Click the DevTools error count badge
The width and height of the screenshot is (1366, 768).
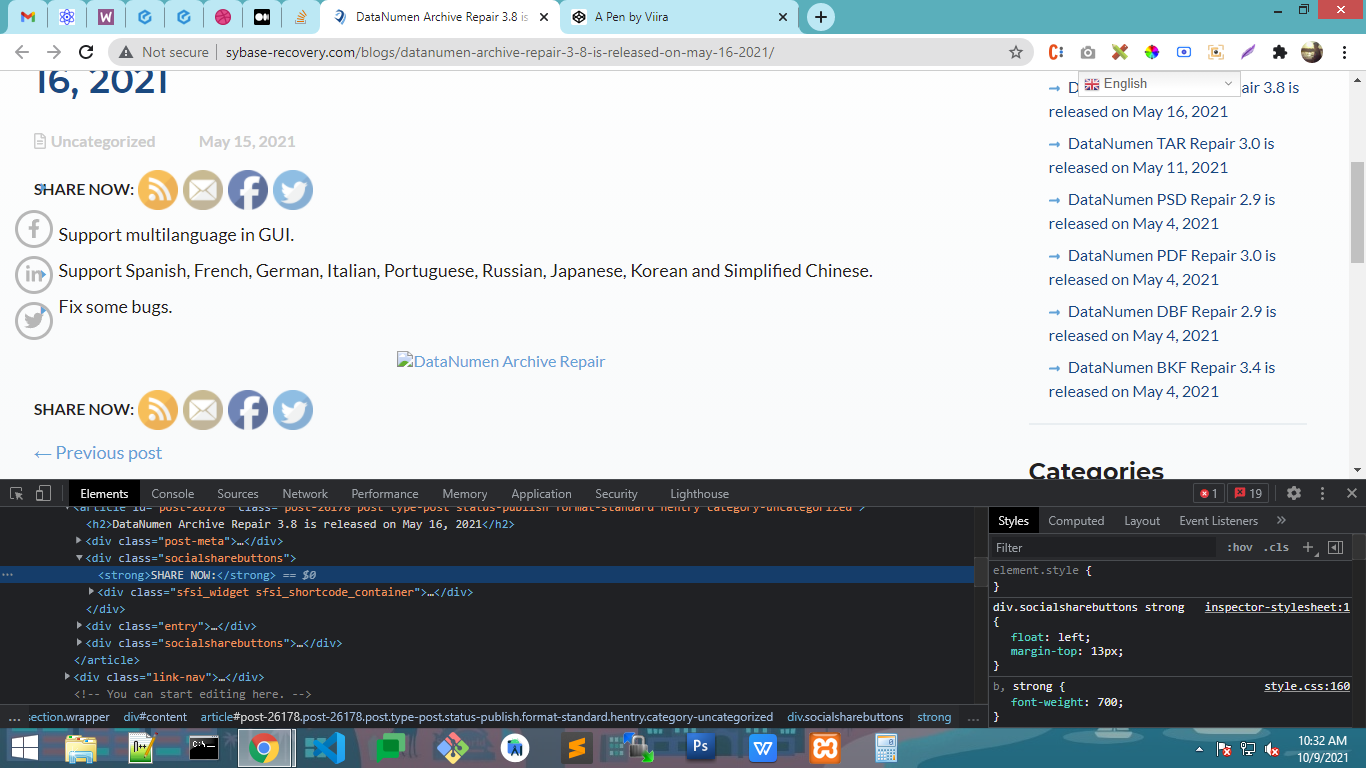(x=1208, y=493)
